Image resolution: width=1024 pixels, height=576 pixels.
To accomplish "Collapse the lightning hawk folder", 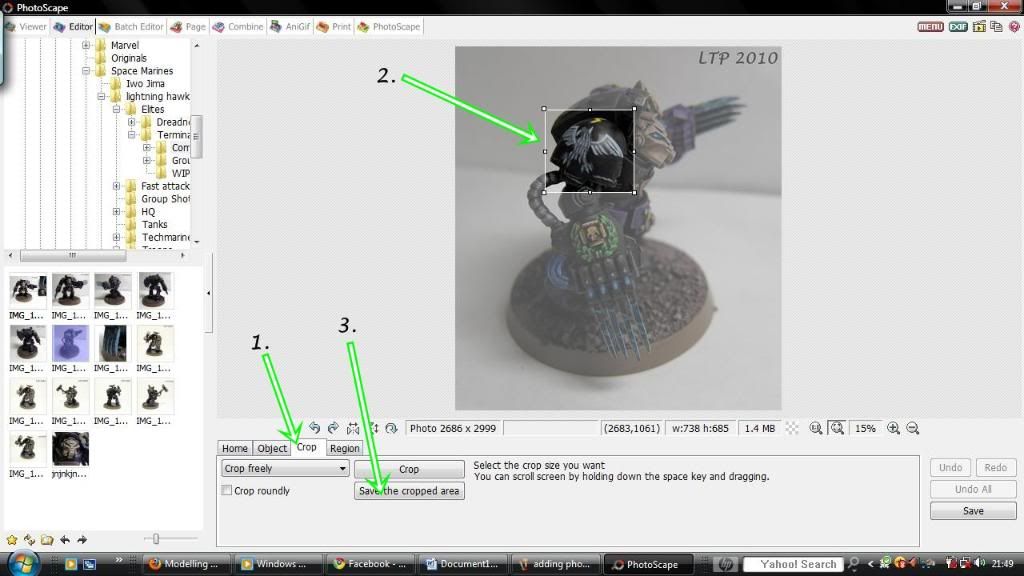I will pyautogui.click(x=101, y=96).
